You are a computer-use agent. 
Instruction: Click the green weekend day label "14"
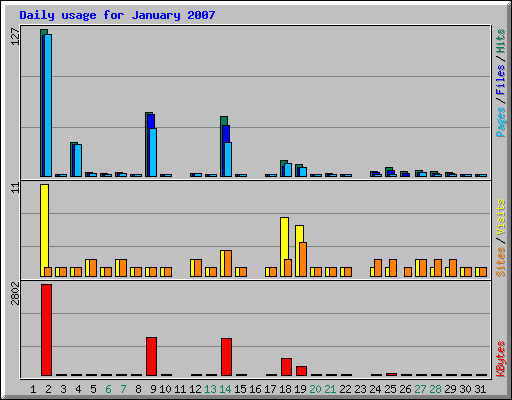[225, 389]
